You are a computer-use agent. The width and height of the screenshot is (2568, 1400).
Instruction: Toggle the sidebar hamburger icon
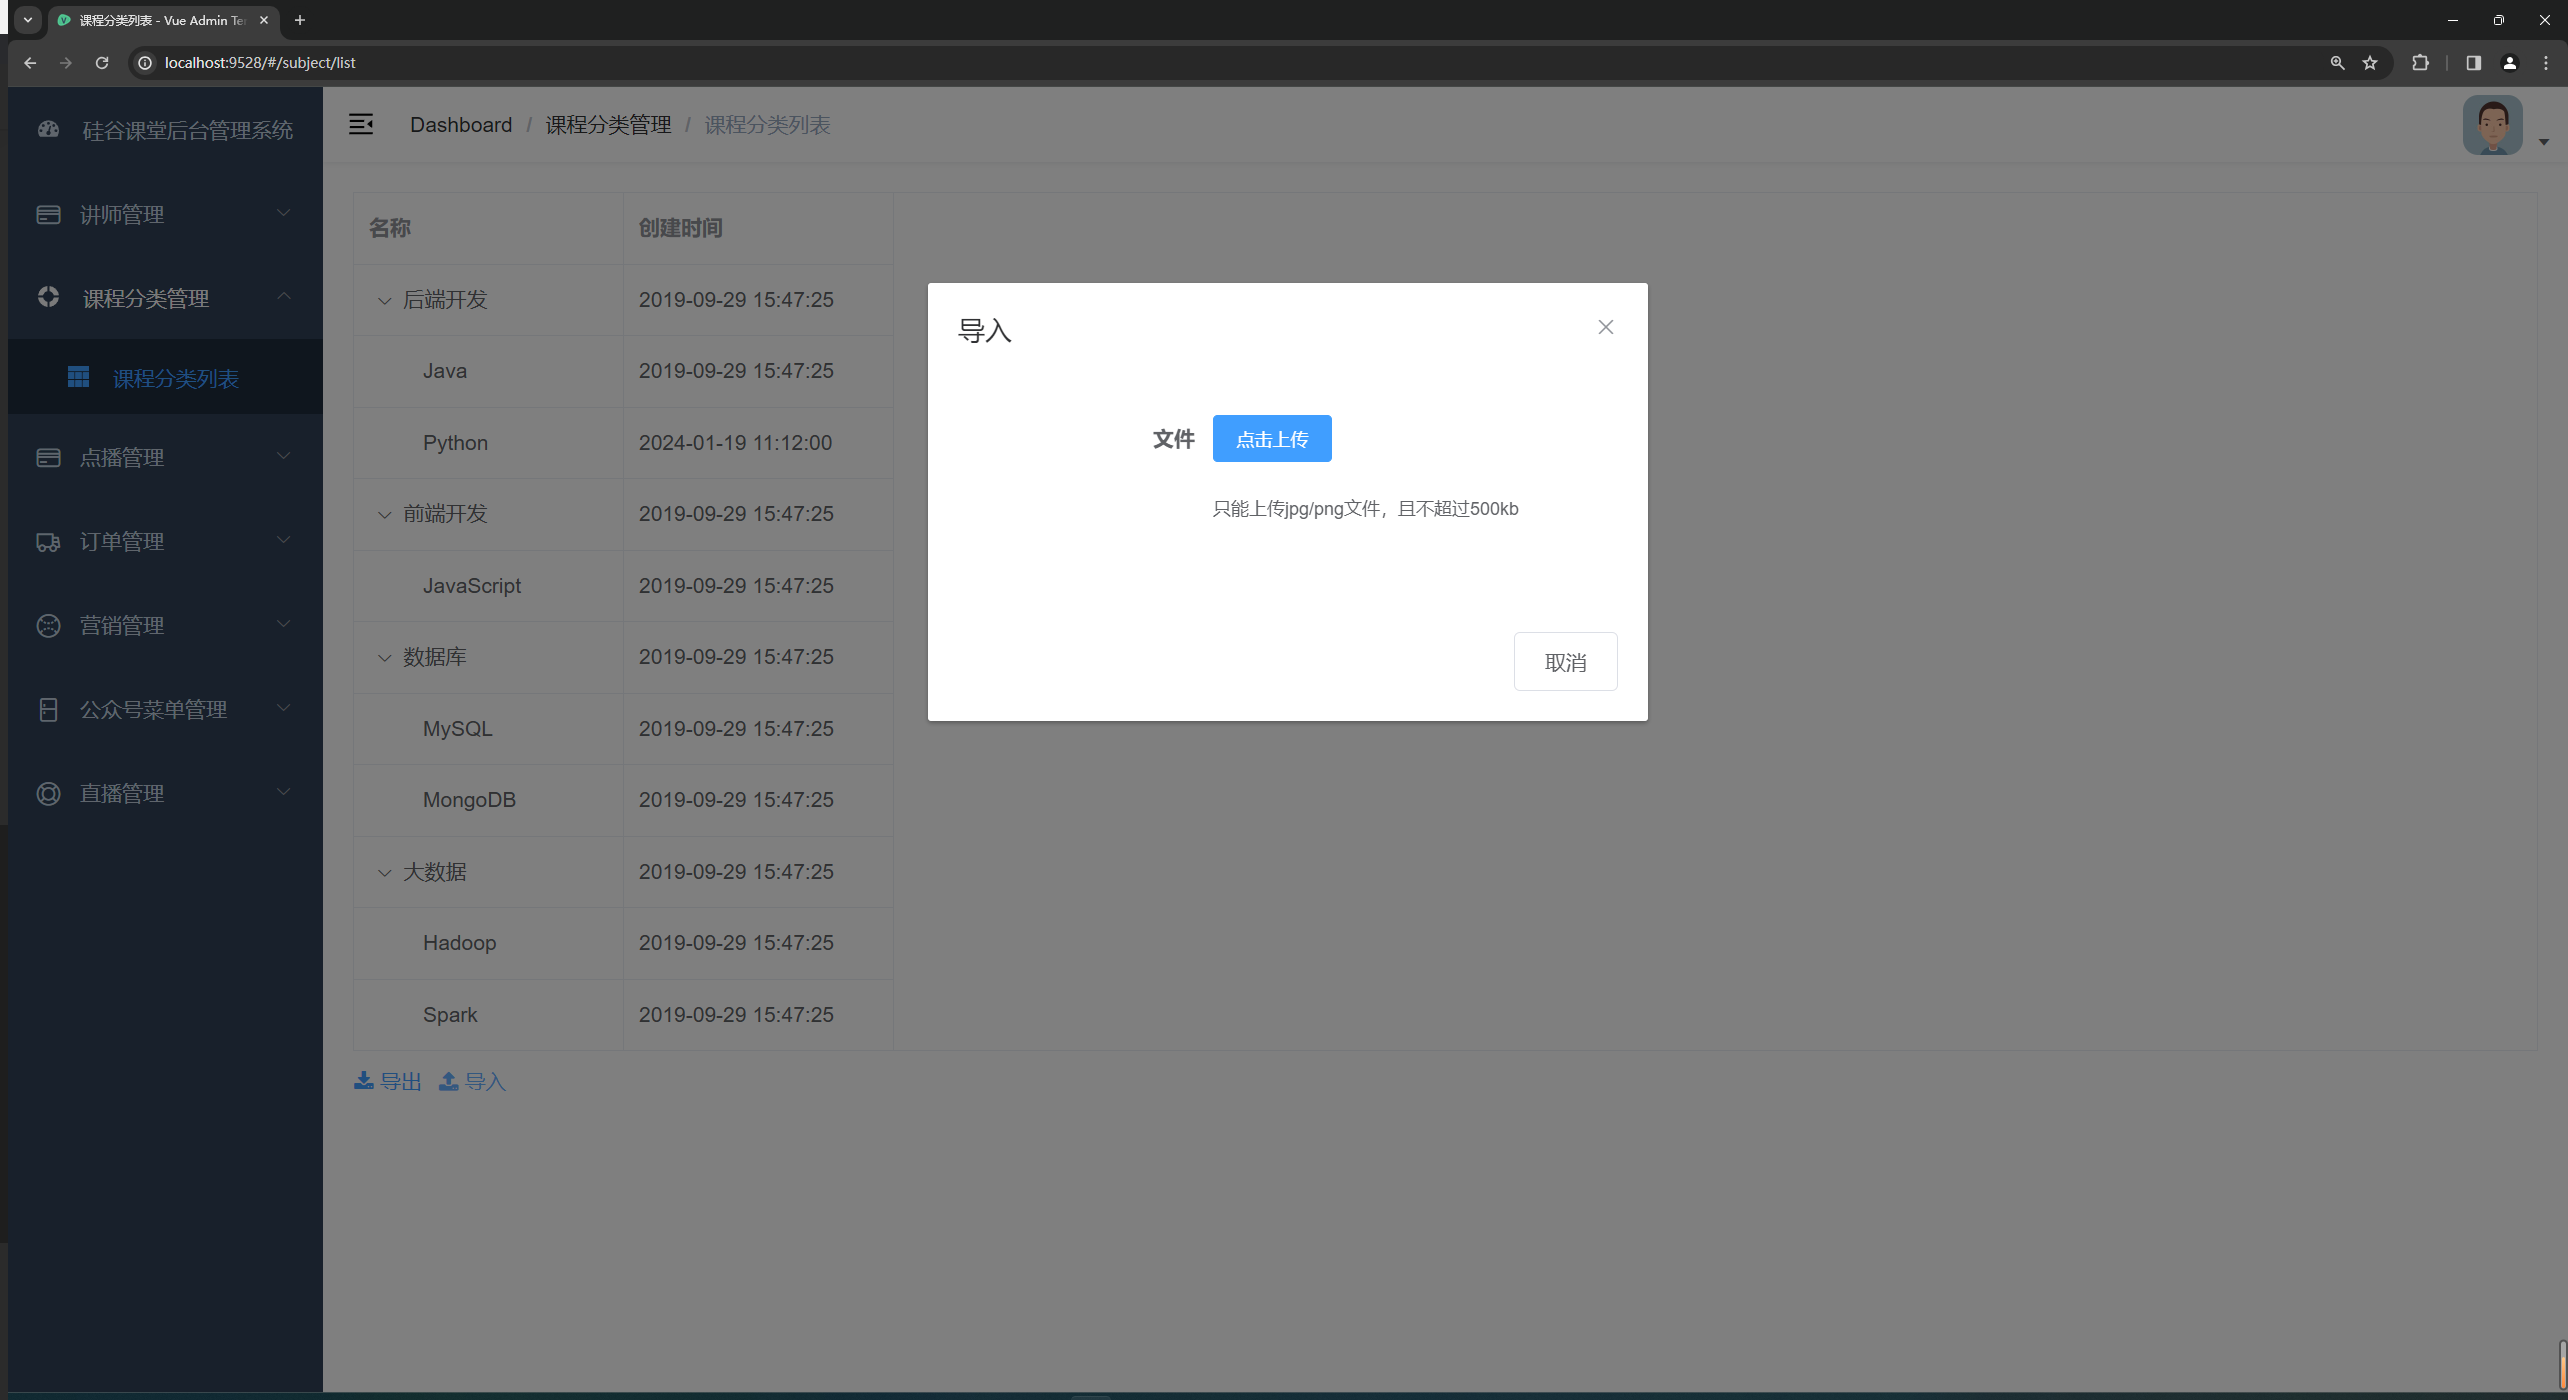click(361, 124)
